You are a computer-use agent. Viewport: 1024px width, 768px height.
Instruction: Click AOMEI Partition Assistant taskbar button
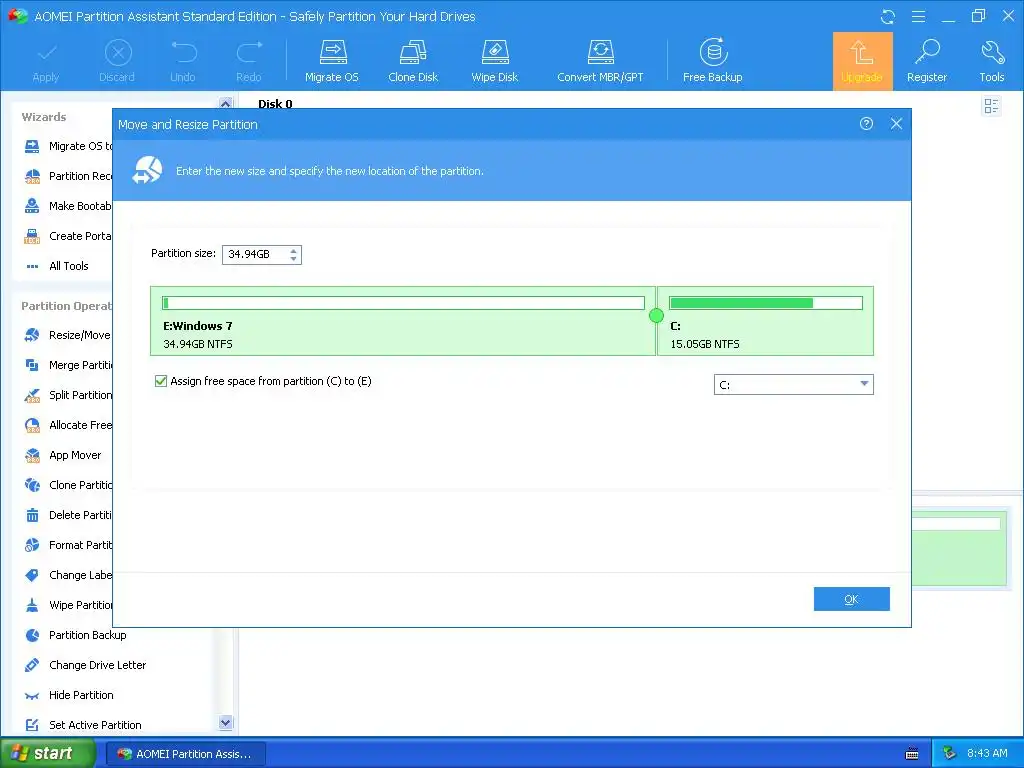(x=185, y=754)
